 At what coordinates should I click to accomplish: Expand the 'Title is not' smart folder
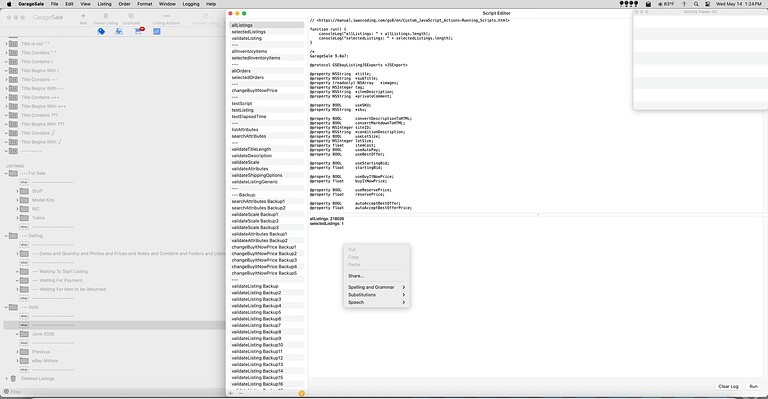coord(6,44)
